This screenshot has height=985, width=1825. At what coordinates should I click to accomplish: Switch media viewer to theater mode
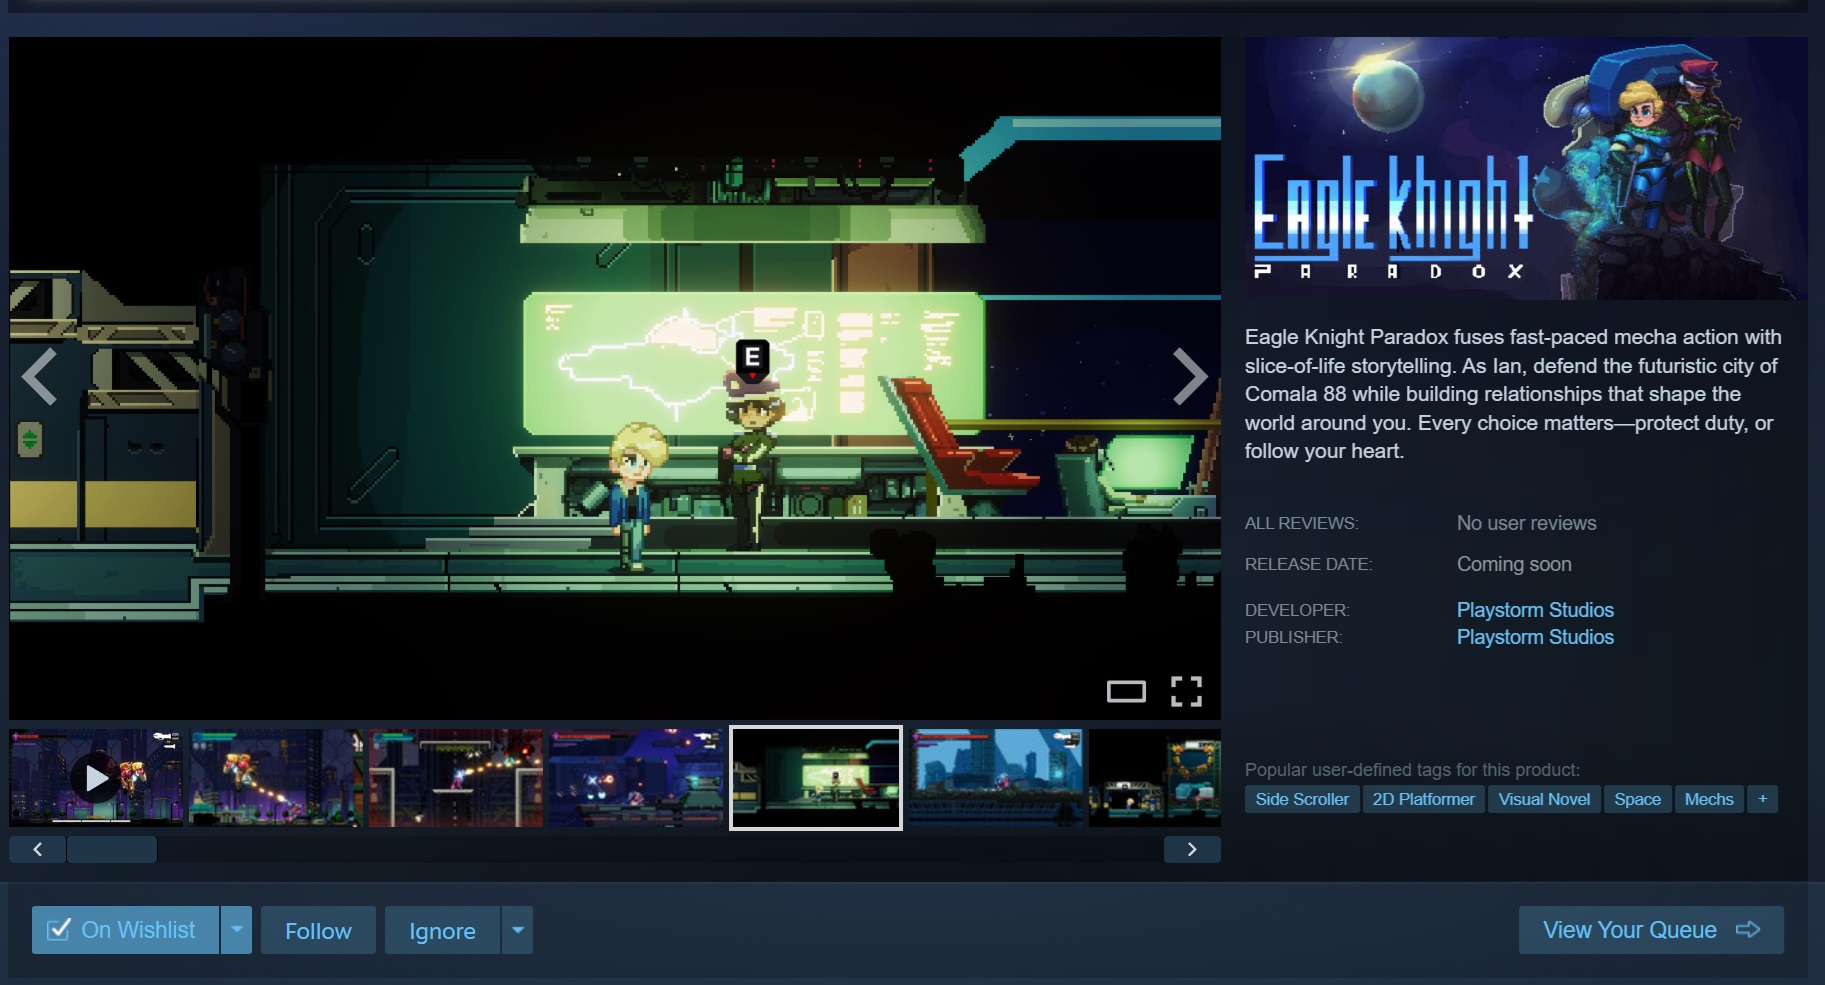pyautogui.click(x=1126, y=691)
